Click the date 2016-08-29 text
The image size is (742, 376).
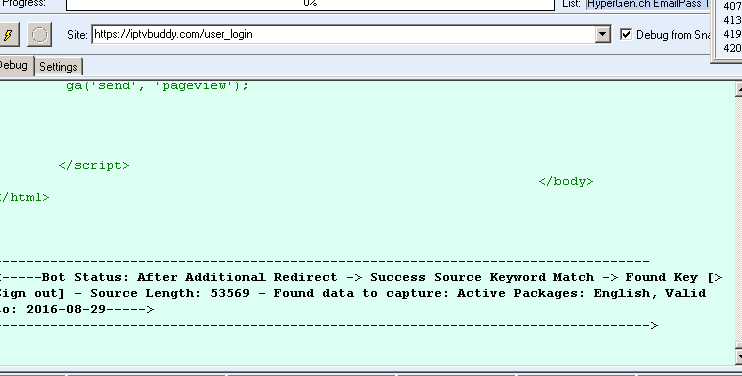[66, 309]
